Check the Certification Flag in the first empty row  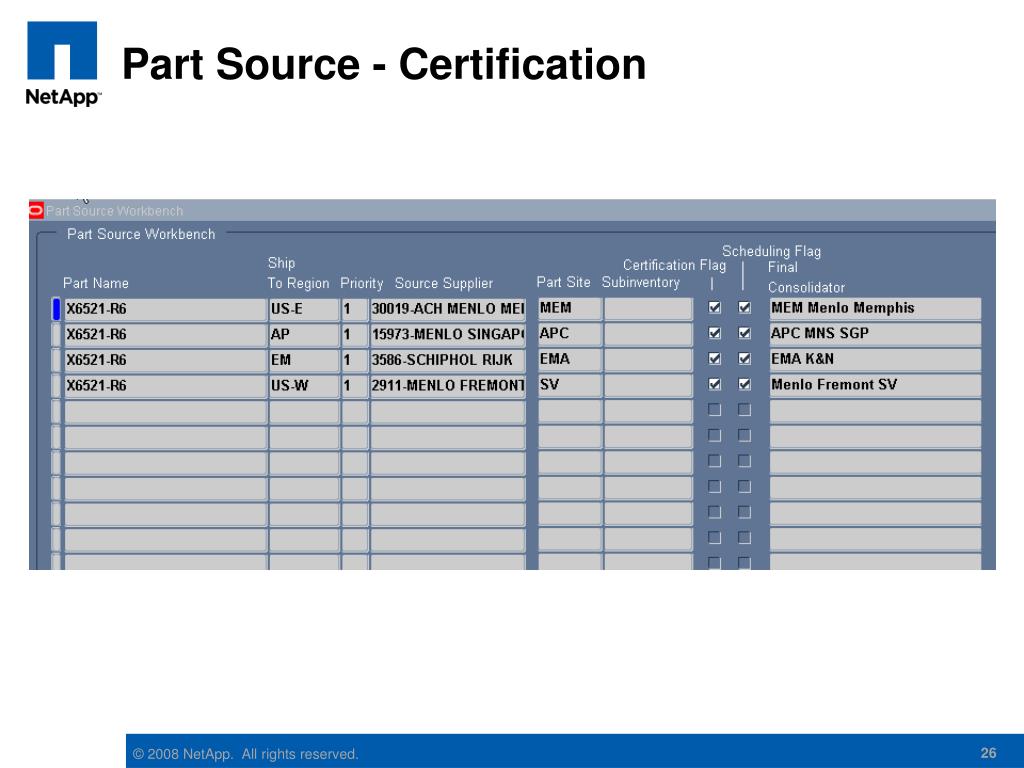pyautogui.click(x=714, y=409)
